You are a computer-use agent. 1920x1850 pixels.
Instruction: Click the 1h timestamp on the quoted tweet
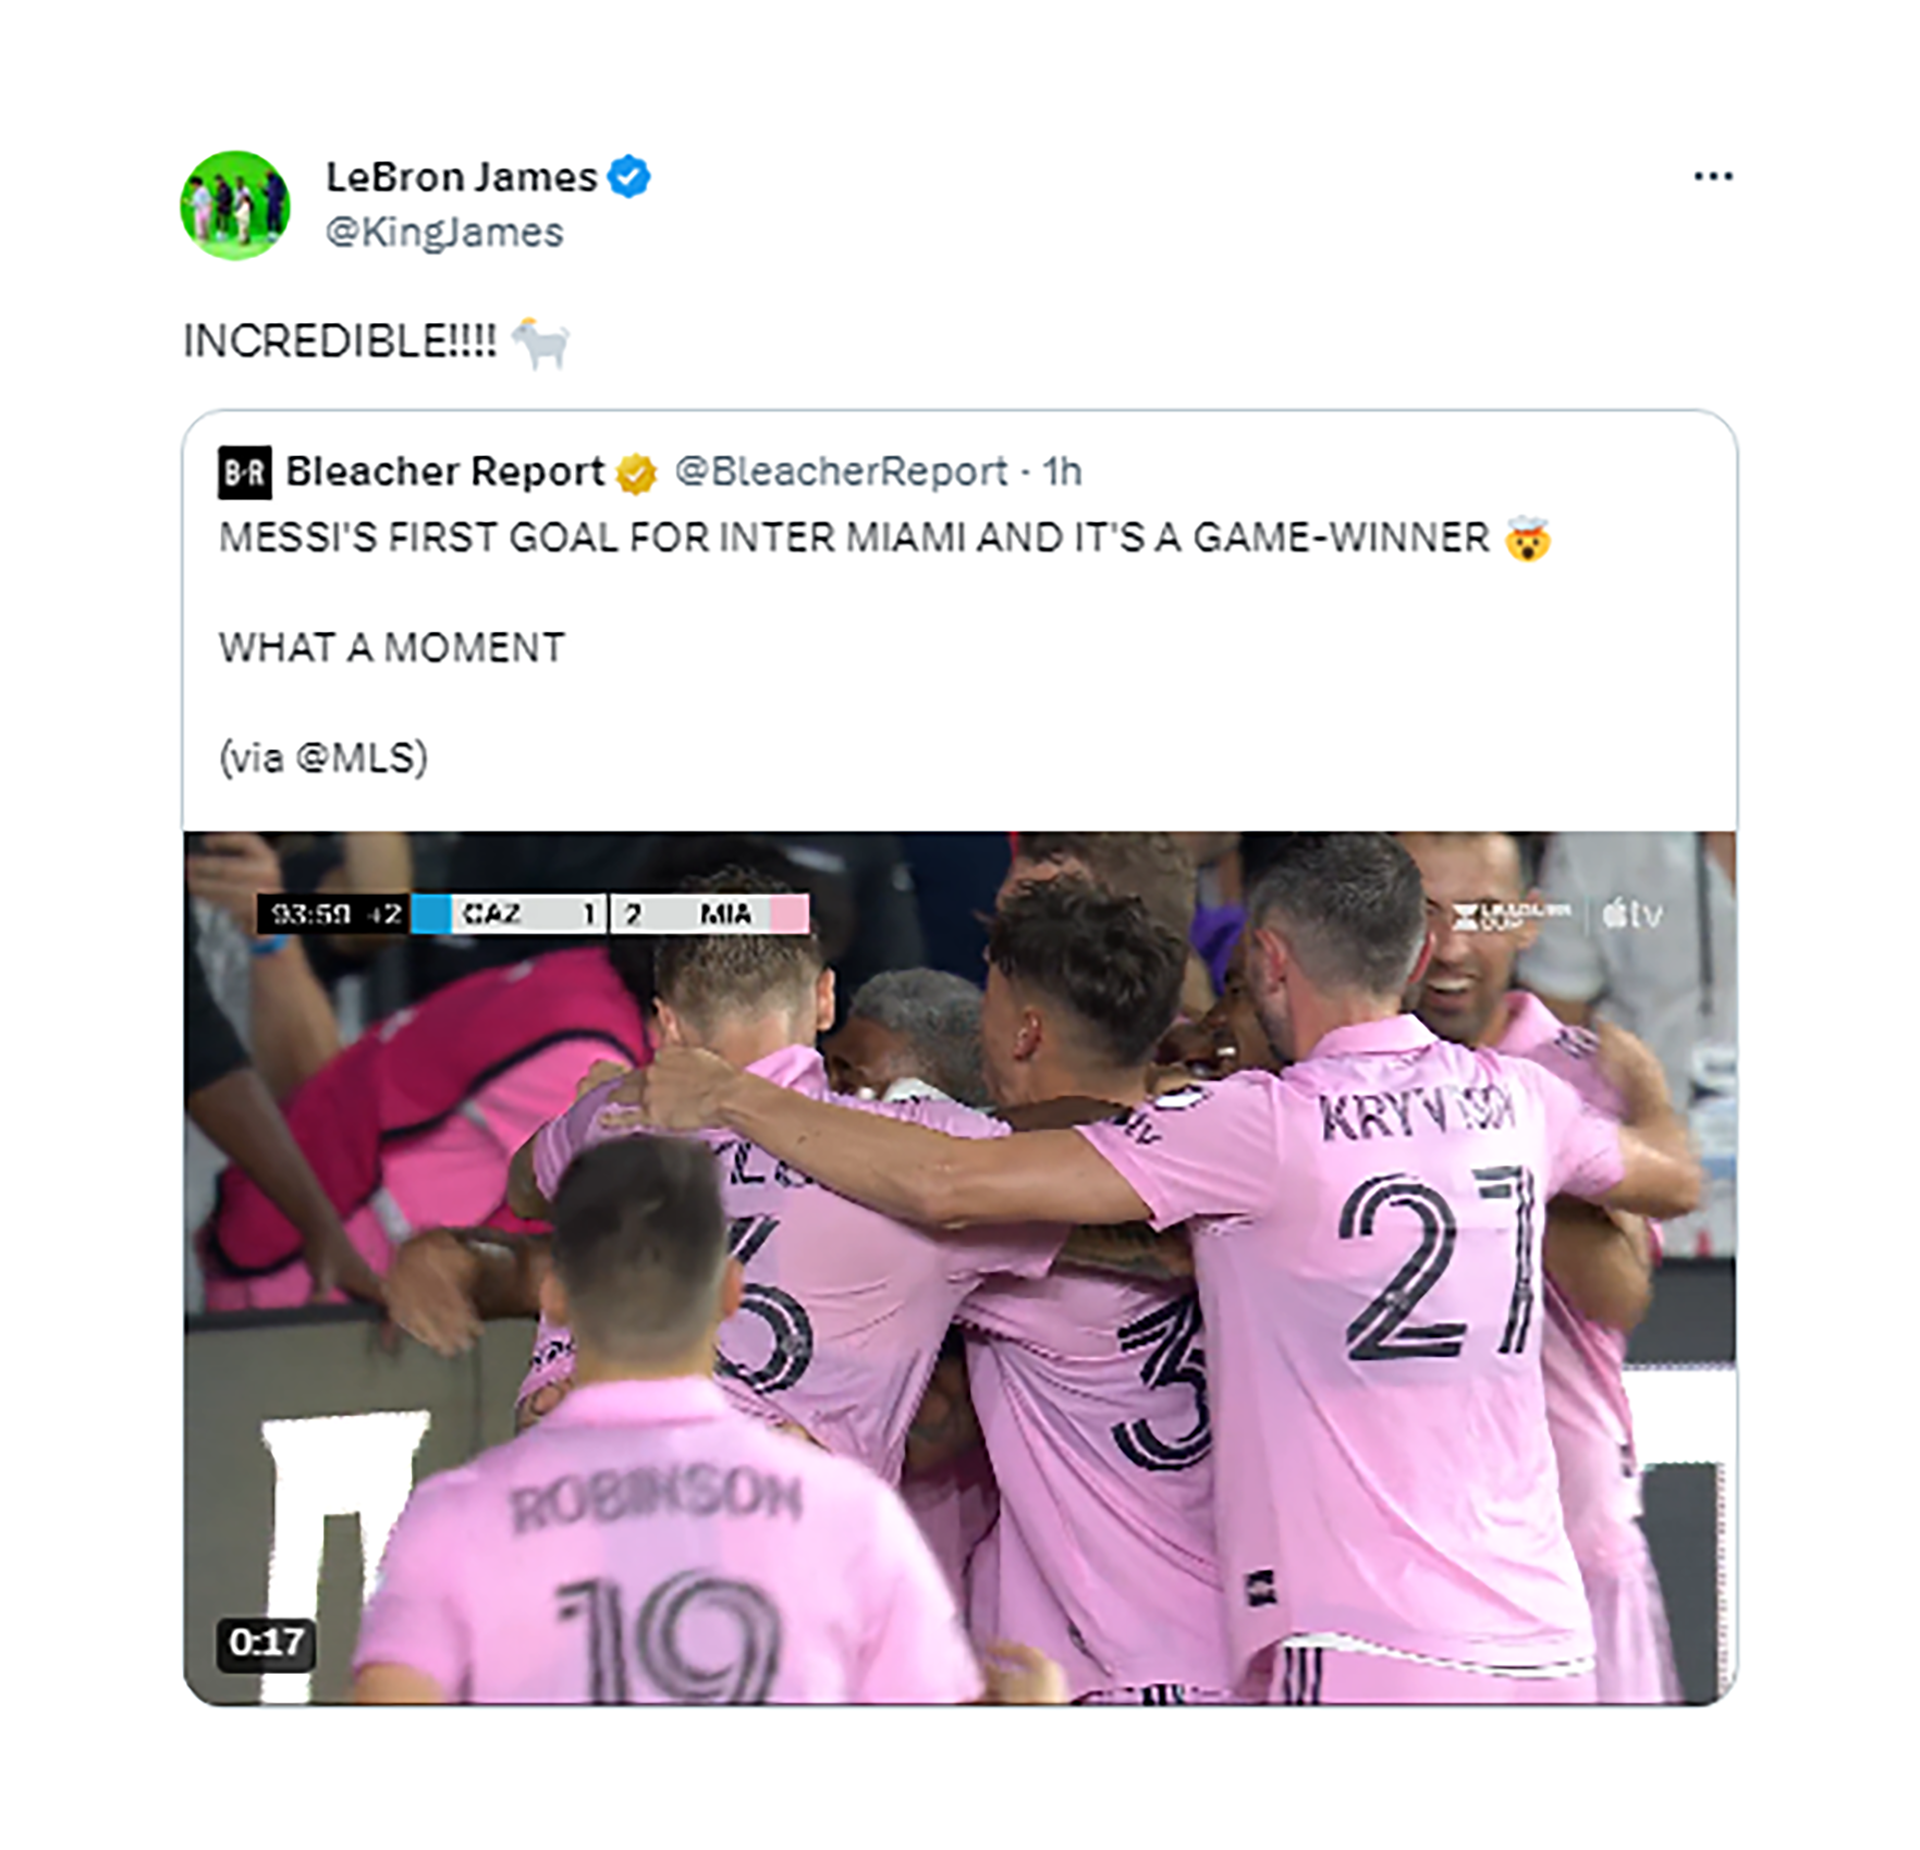(x=1062, y=471)
